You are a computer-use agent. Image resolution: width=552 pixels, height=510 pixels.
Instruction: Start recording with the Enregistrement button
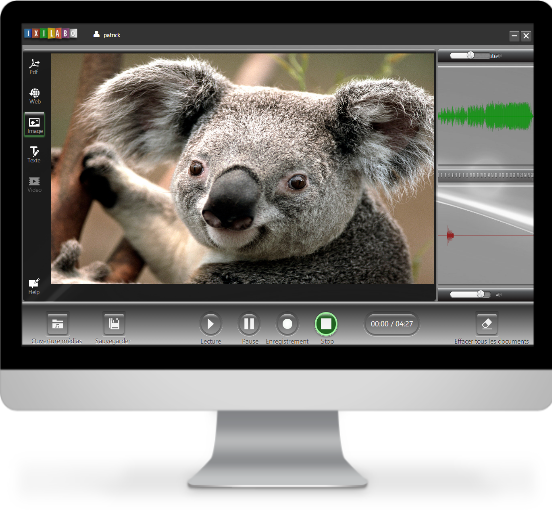[x=287, y=323]
